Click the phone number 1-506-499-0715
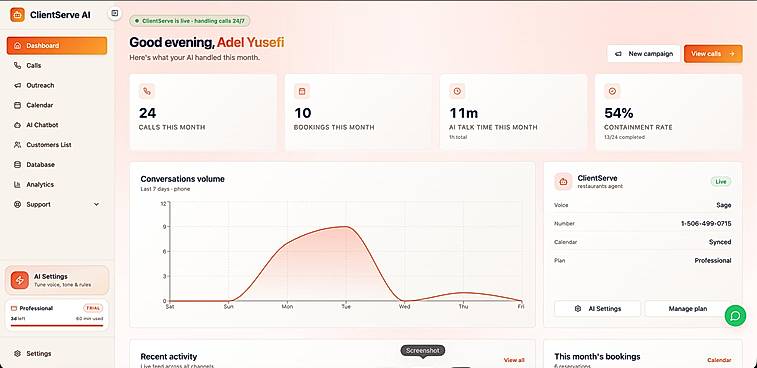Image resolution: width=757 pixels, height=368 pixels. pyautogui.click(x=706, y=224)
